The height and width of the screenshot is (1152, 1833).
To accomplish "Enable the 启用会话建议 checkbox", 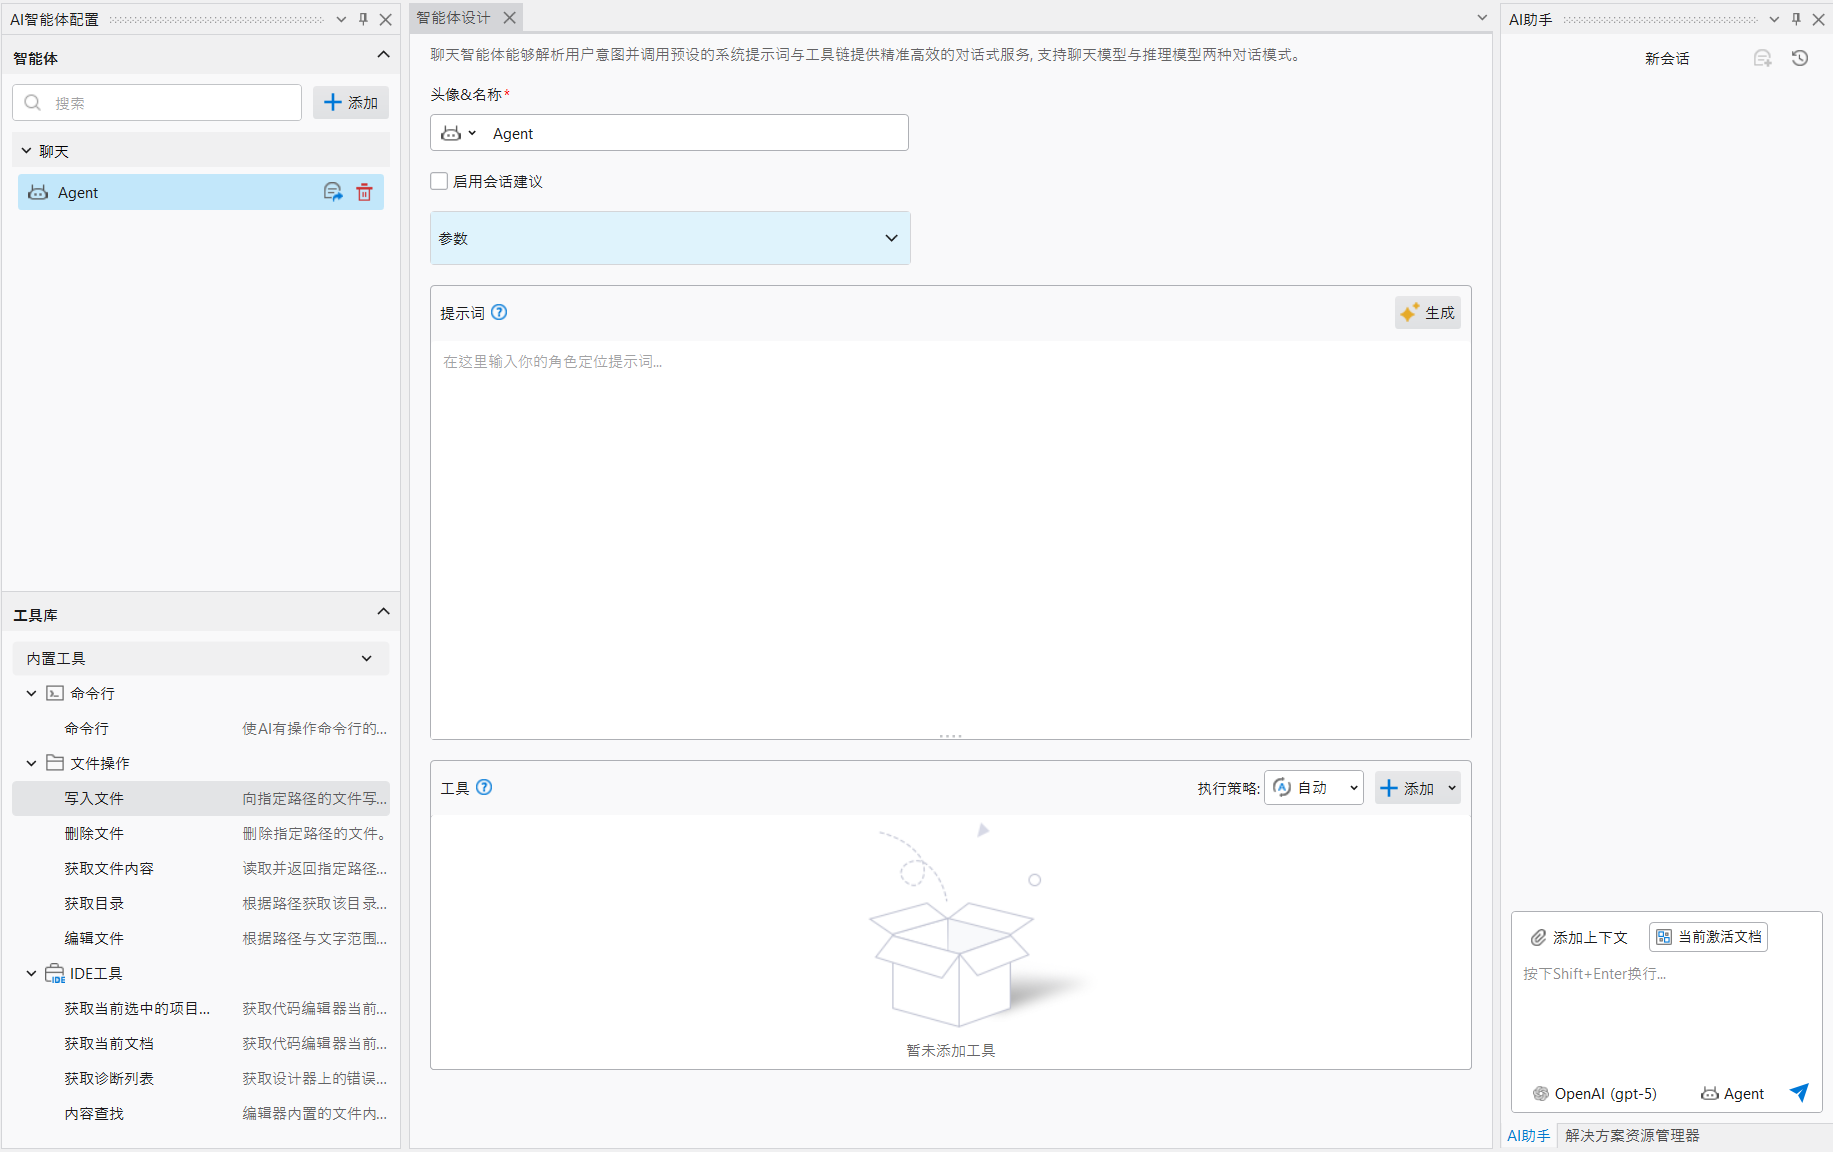I will coord(439,181).
